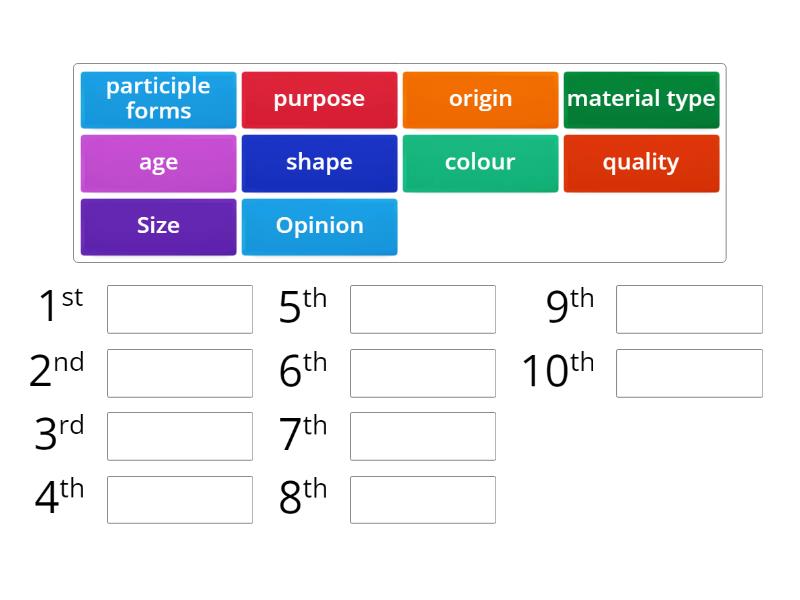
Task: Click the 9th position answer slot
Action: 689,309
